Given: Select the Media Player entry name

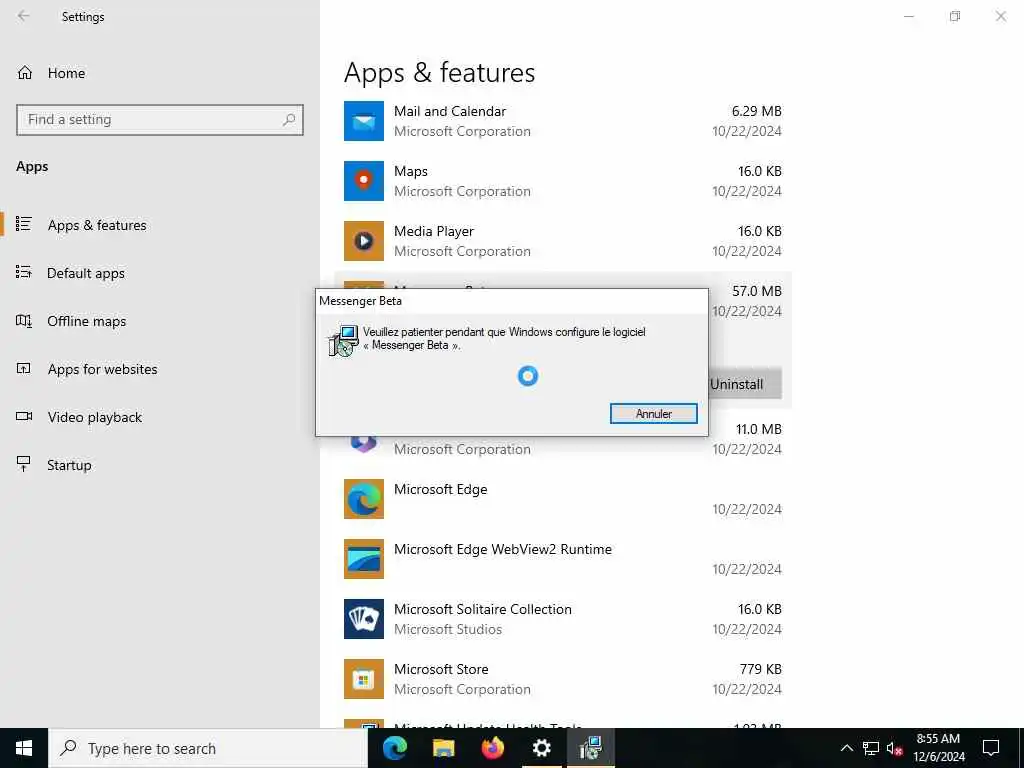Looking at the screenshot, I should pos(434,231).
